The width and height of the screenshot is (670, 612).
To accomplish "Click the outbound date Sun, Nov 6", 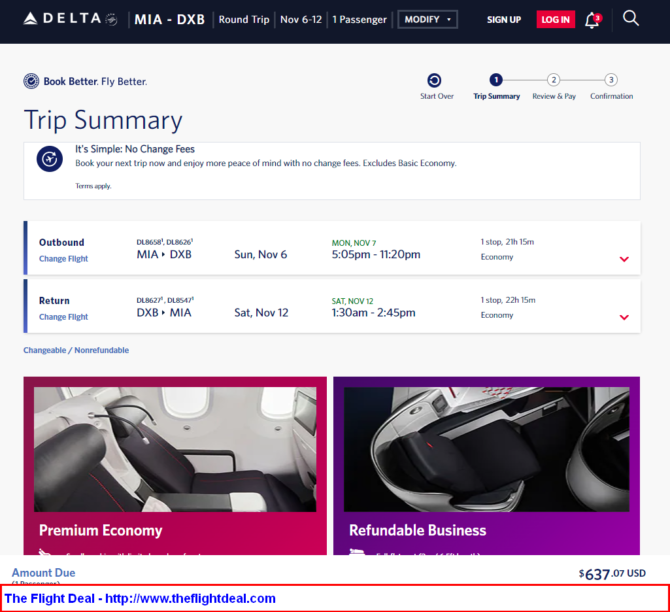I will [261, 255].
